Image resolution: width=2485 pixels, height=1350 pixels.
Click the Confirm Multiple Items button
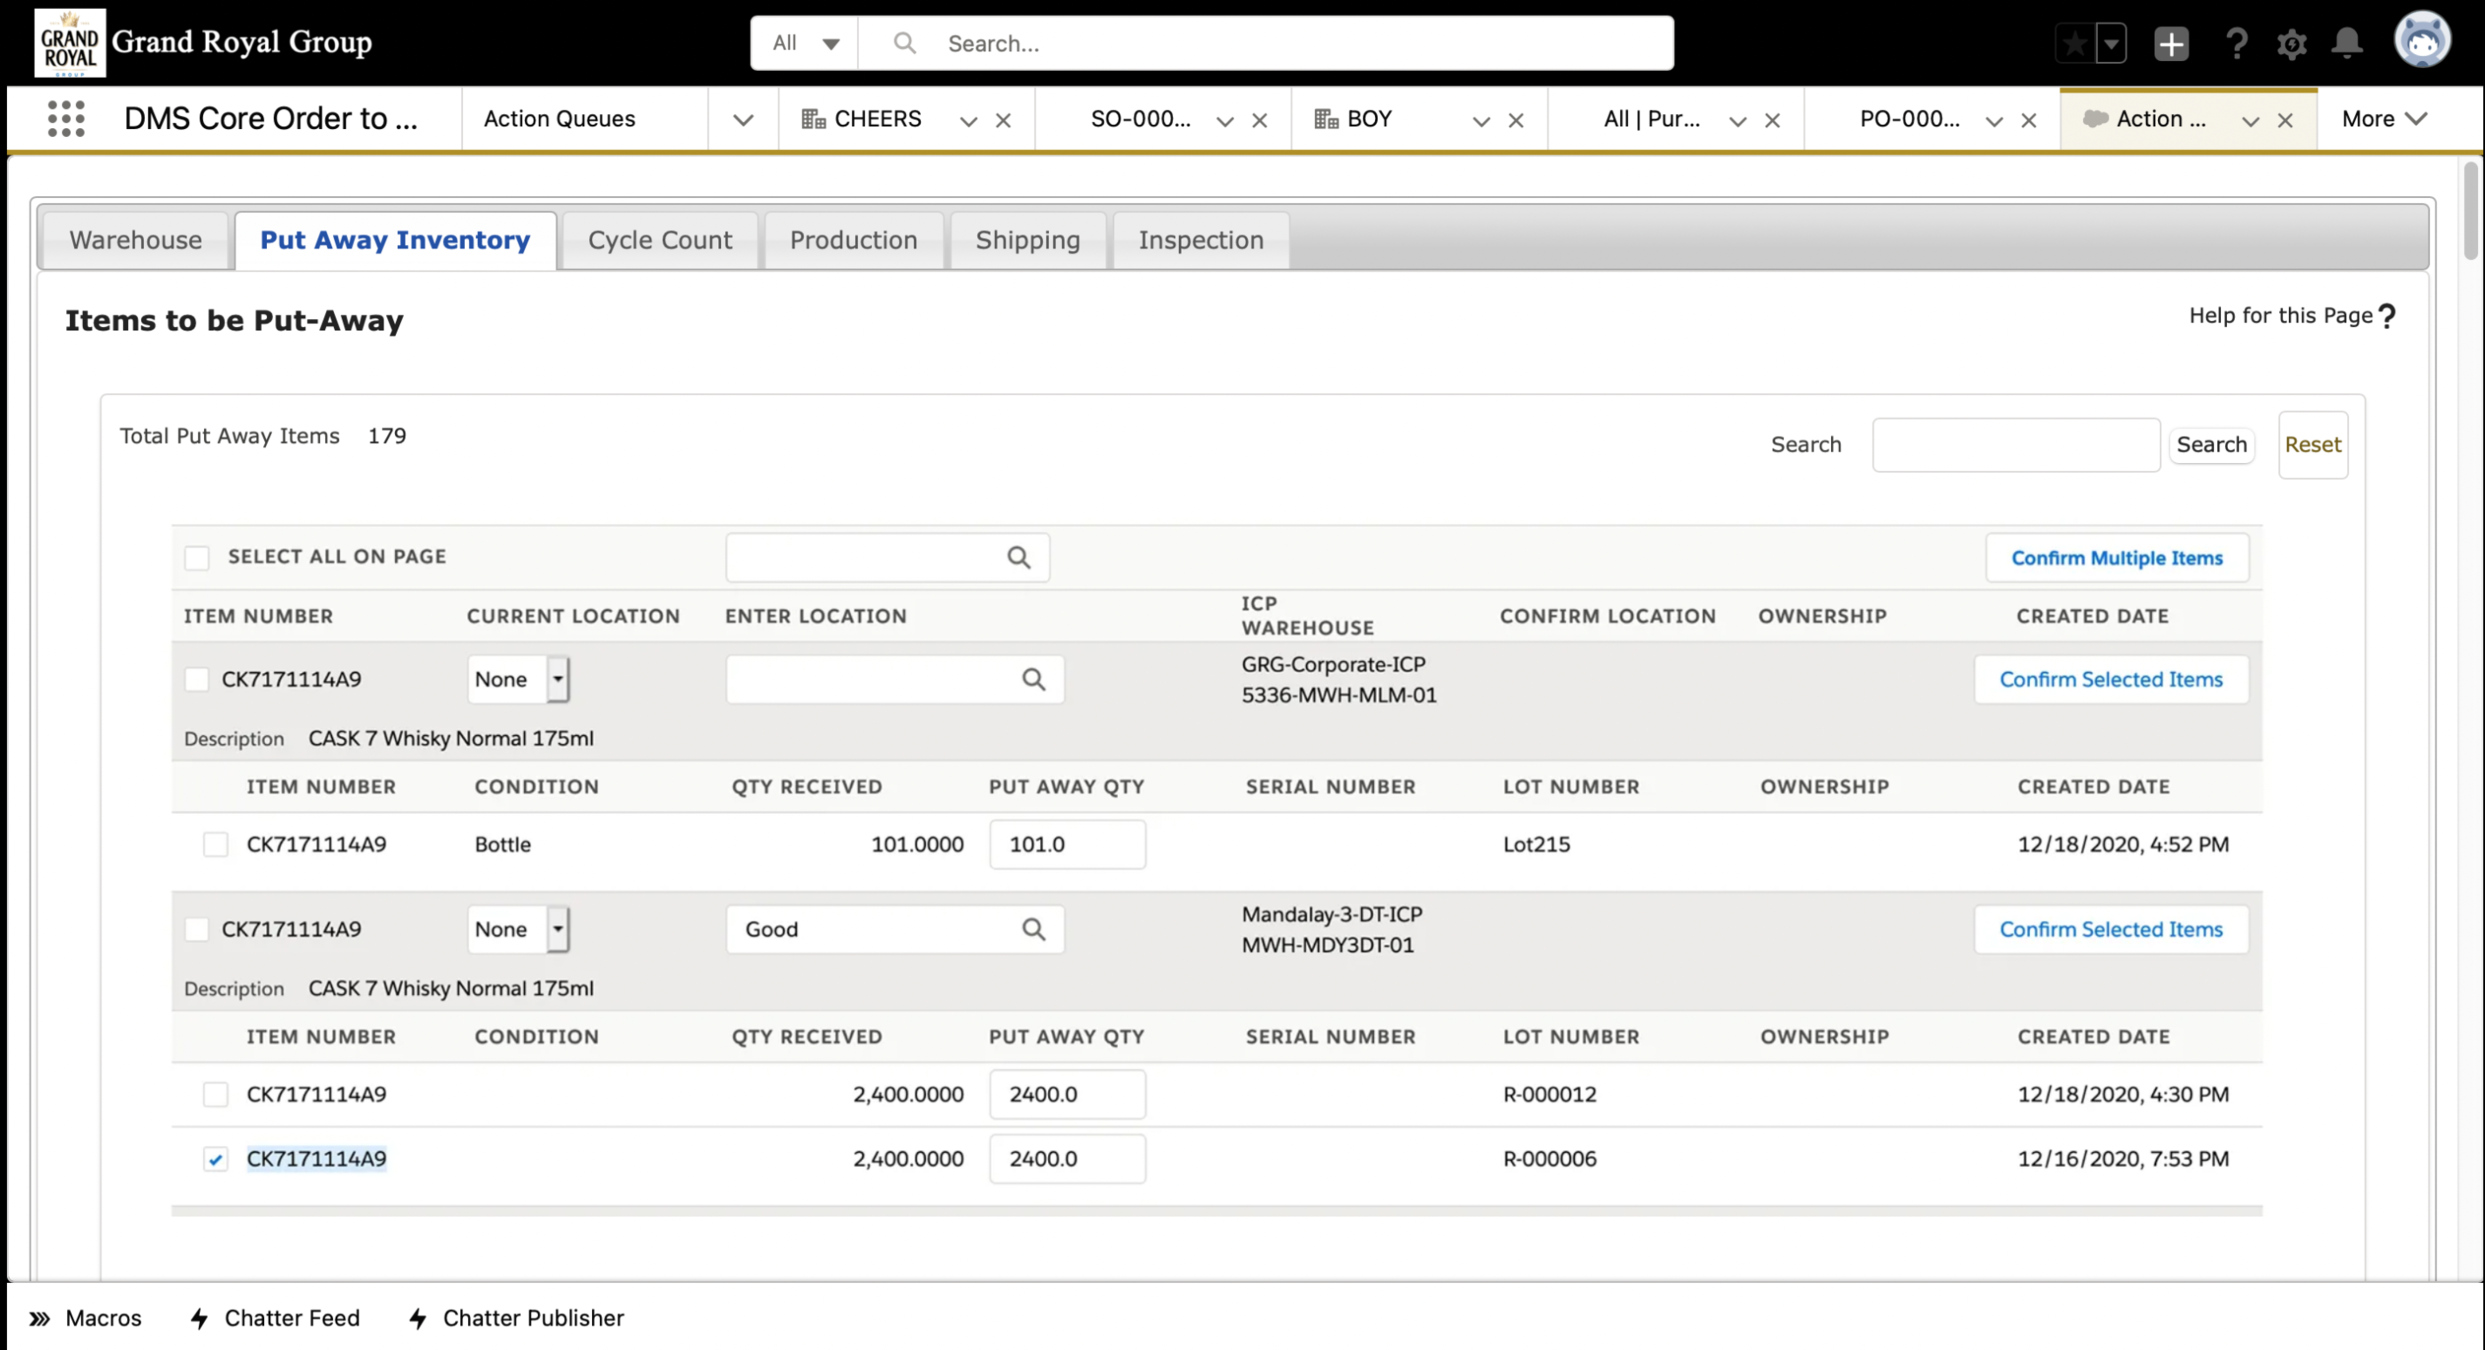click(x=2116, y=558)
